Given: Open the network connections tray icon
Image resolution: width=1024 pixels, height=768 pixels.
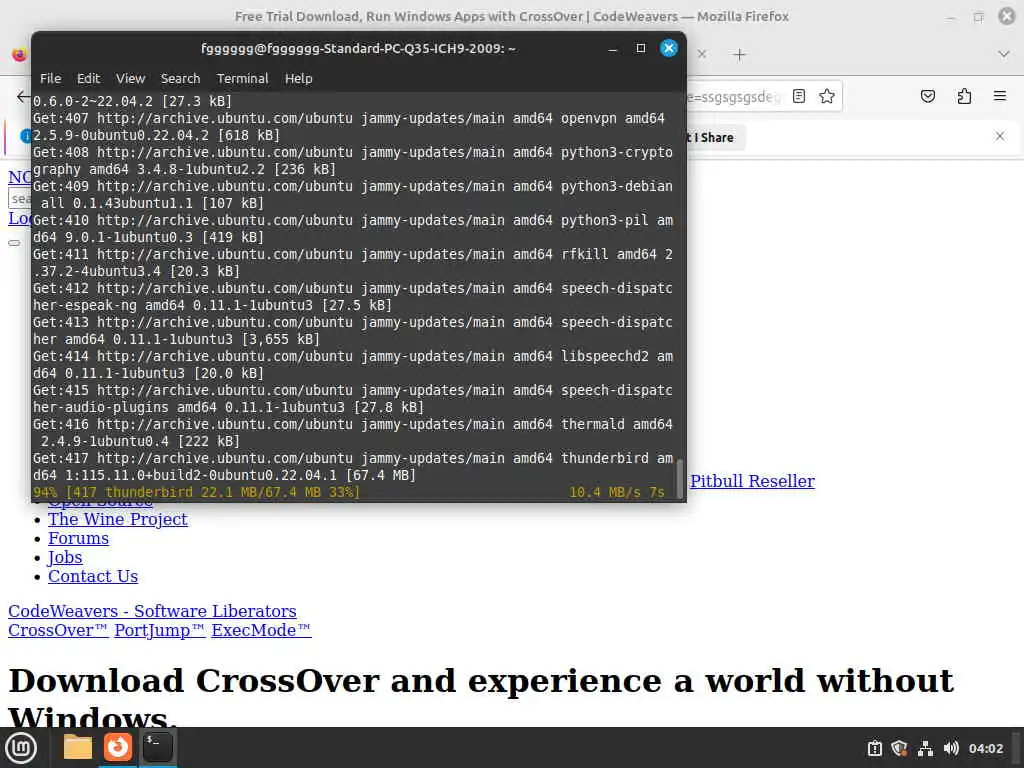Looking at the screenshot, I should coord(925,748).
